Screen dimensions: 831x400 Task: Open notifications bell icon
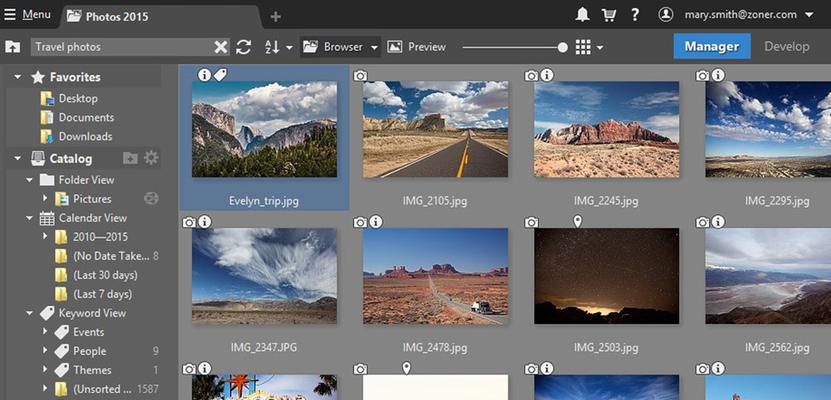coord(582,15)
